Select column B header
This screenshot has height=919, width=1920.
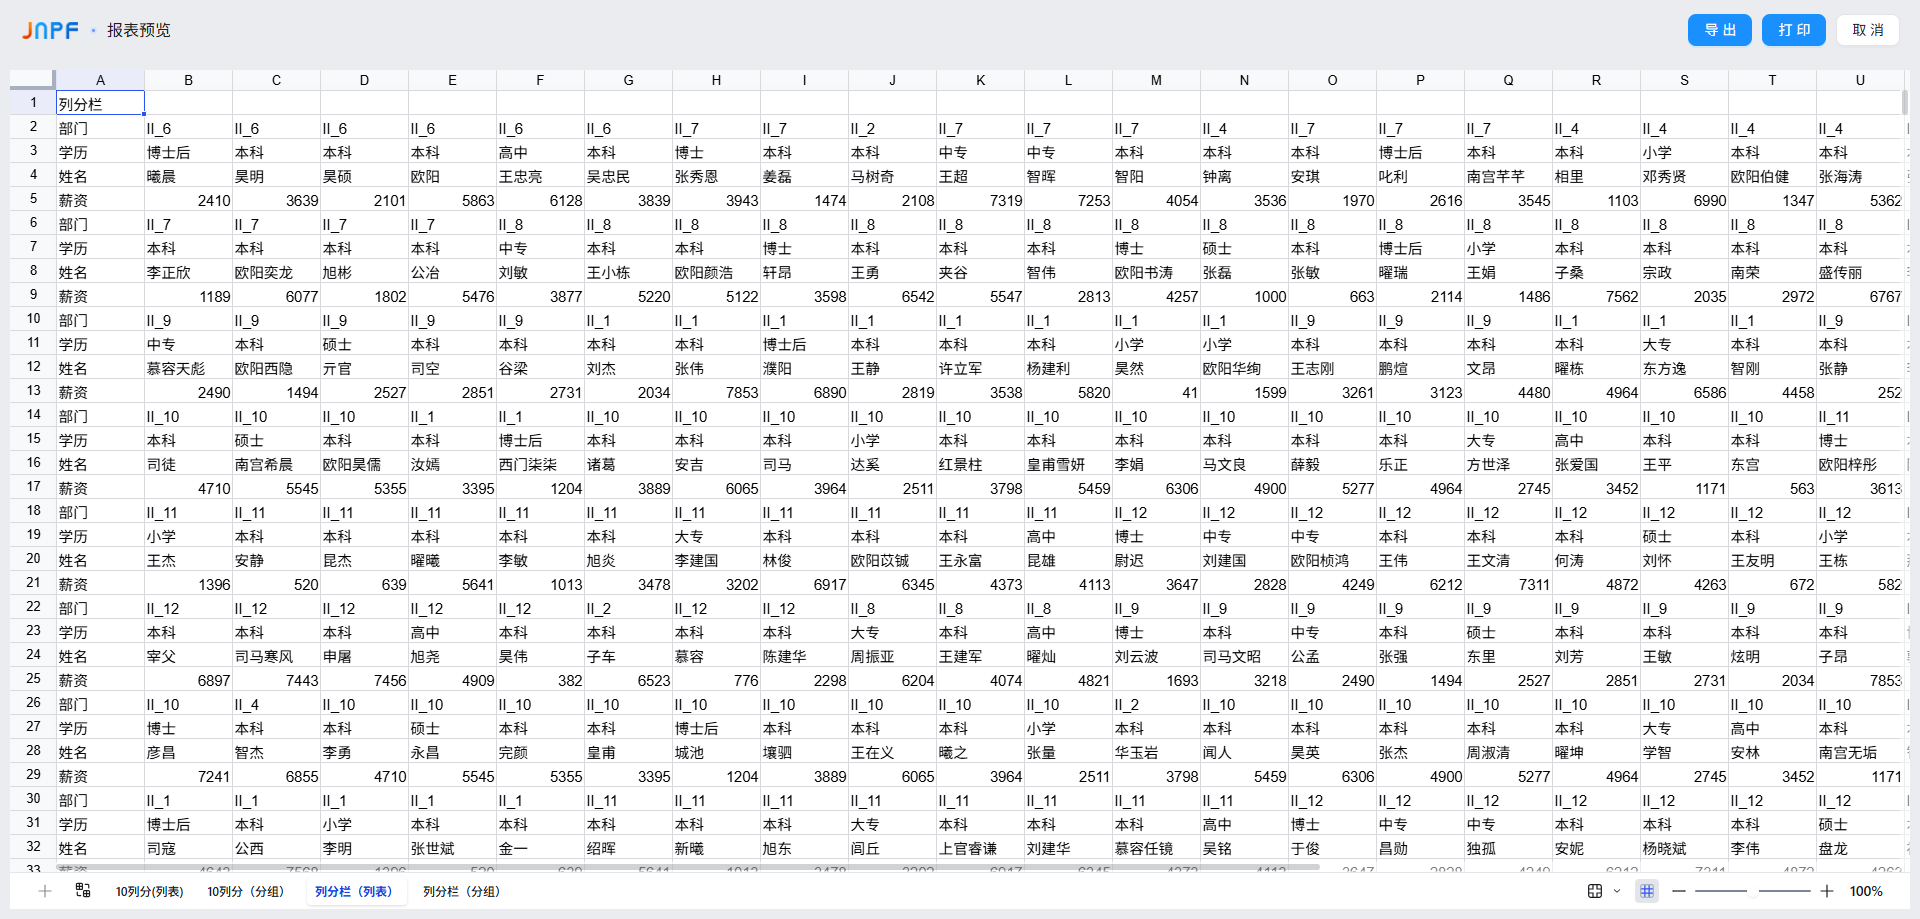coord(188,80)
